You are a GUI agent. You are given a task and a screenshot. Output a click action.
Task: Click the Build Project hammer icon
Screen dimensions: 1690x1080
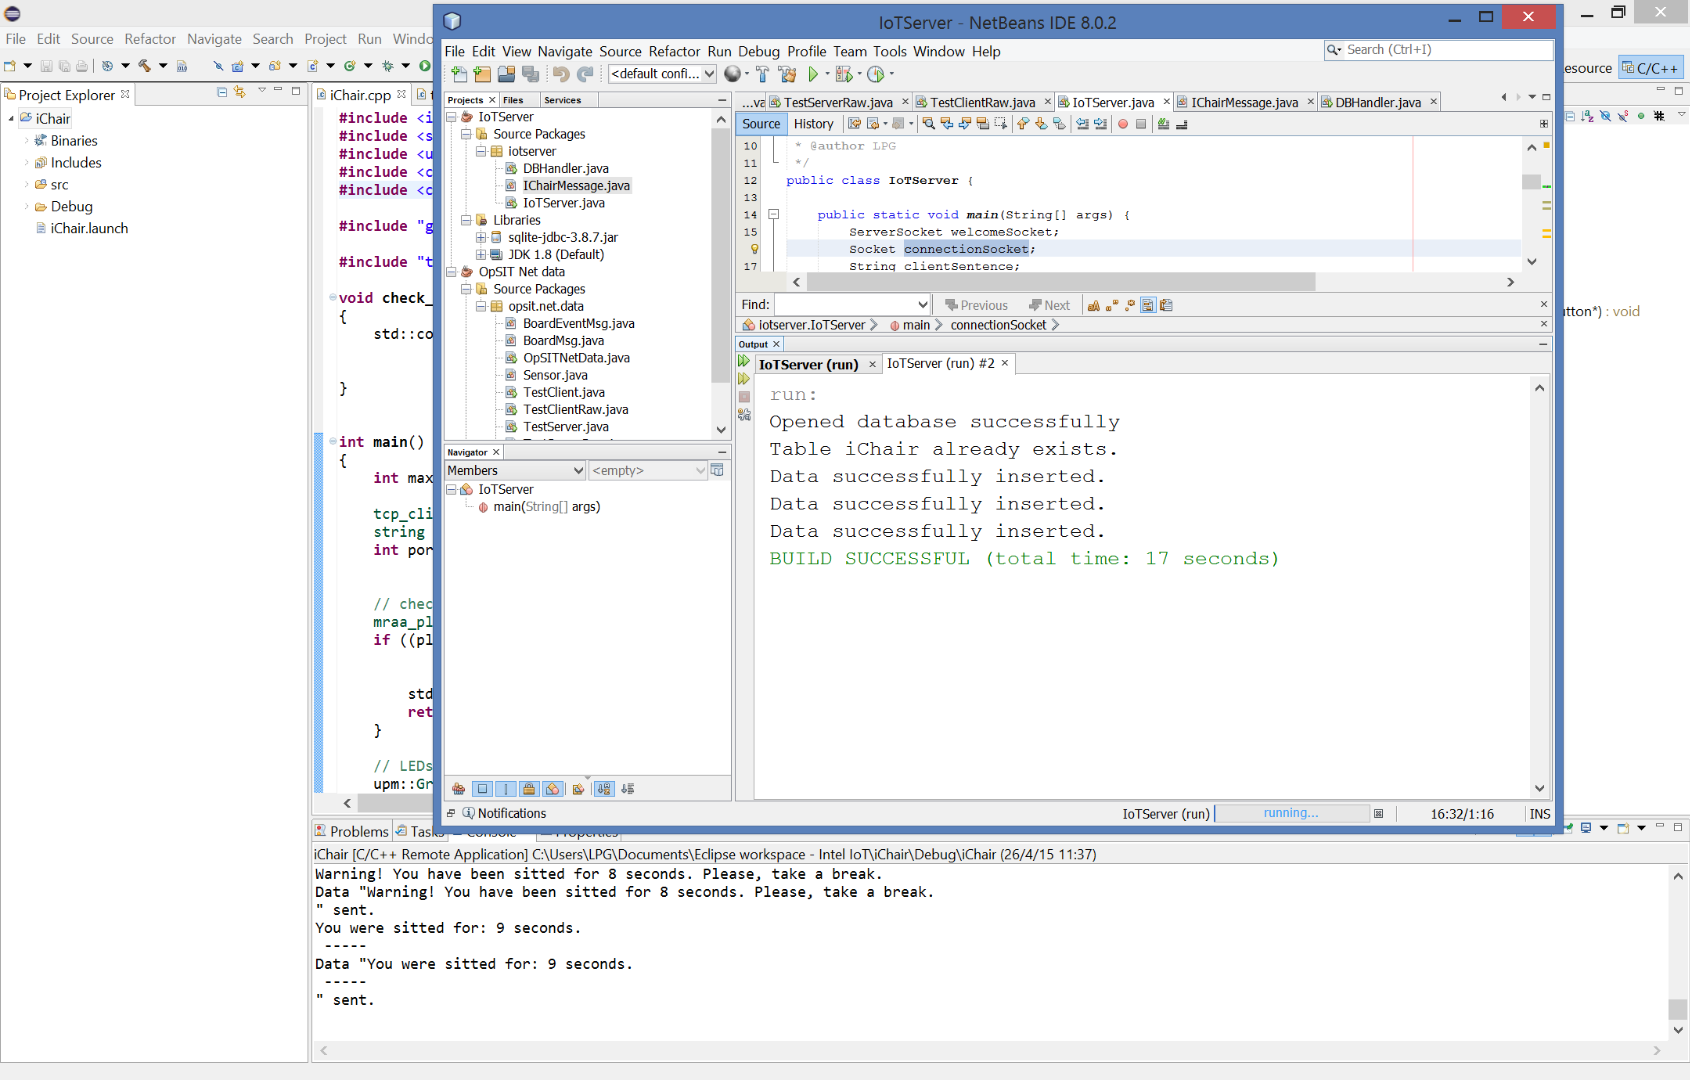(x=763, y=74)
